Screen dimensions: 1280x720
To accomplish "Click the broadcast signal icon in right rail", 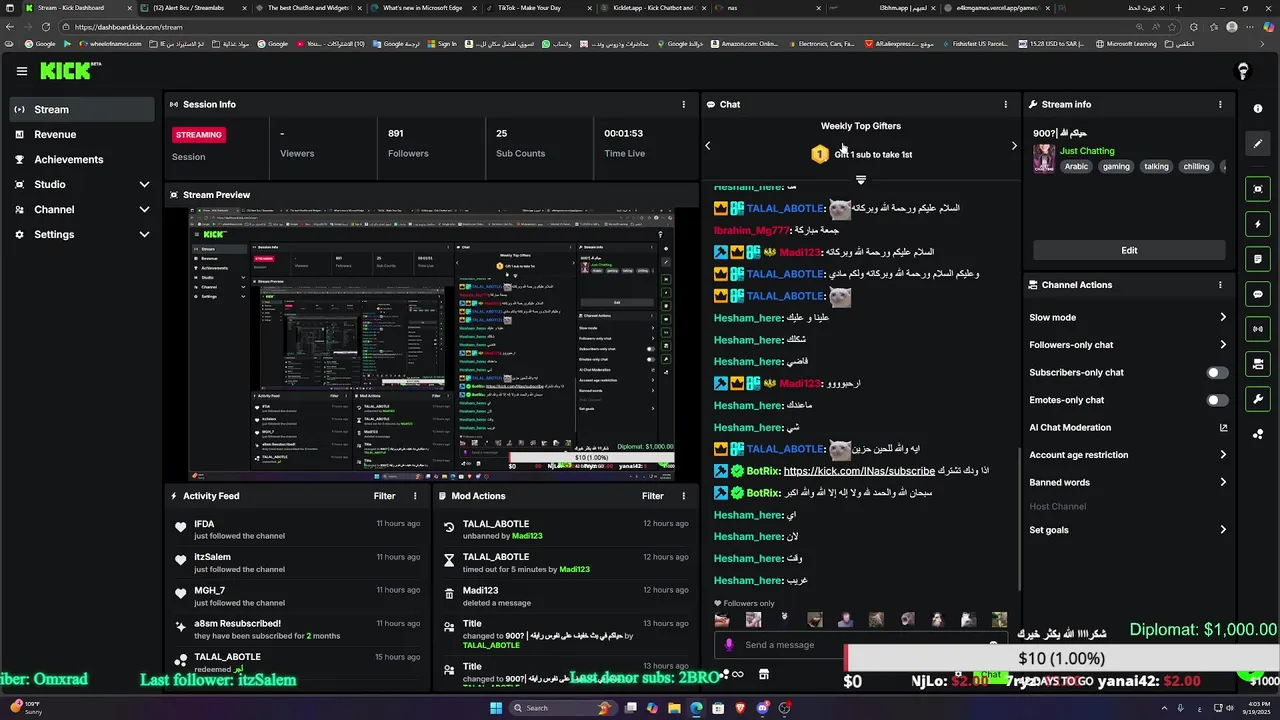I will pos(1258,329).
